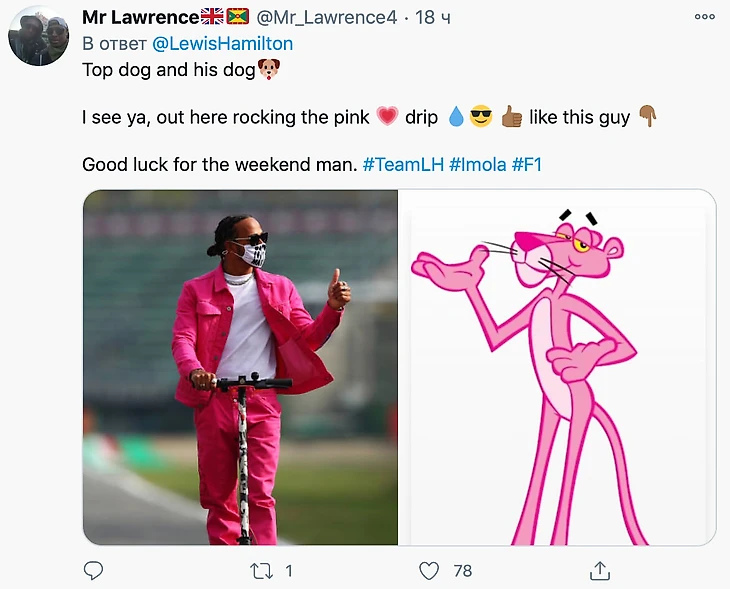Click the blue water droplet emoji
The height and width of the screenshot is (589, 730).
point(456,117)
